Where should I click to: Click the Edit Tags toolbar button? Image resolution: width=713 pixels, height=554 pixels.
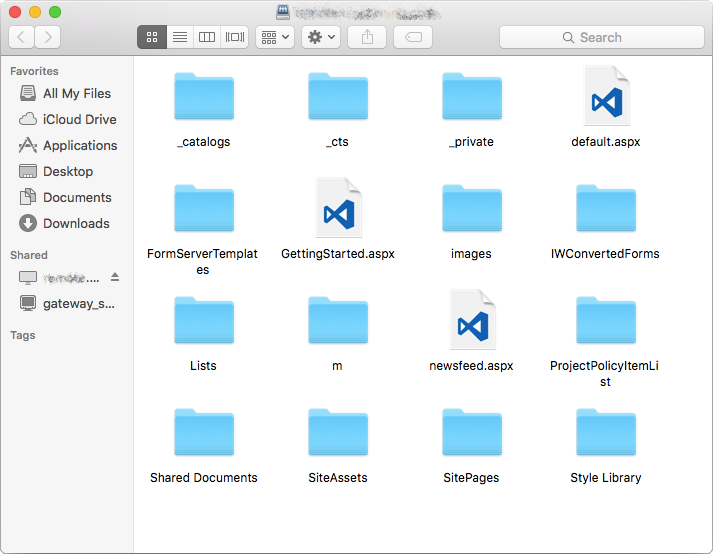(x=413, y=37)
